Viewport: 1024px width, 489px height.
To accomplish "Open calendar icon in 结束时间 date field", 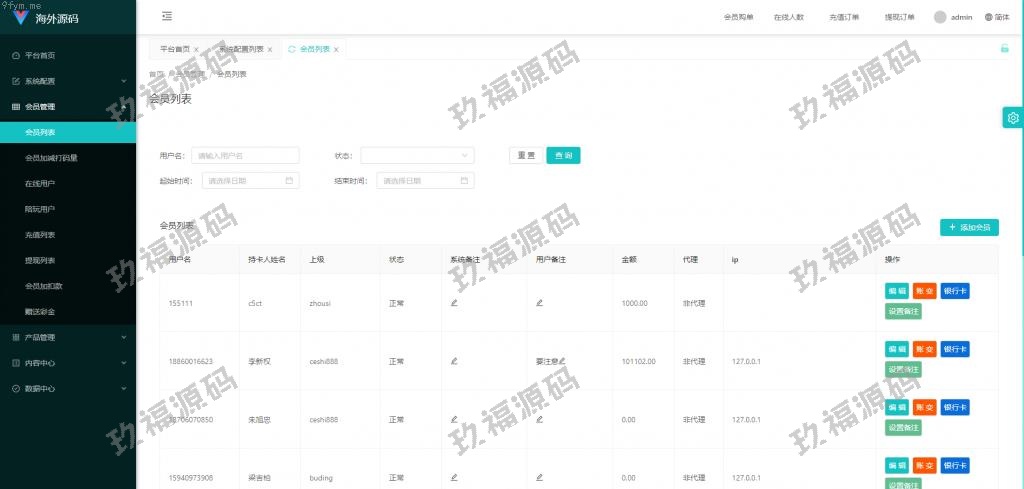I will point(464,181).
